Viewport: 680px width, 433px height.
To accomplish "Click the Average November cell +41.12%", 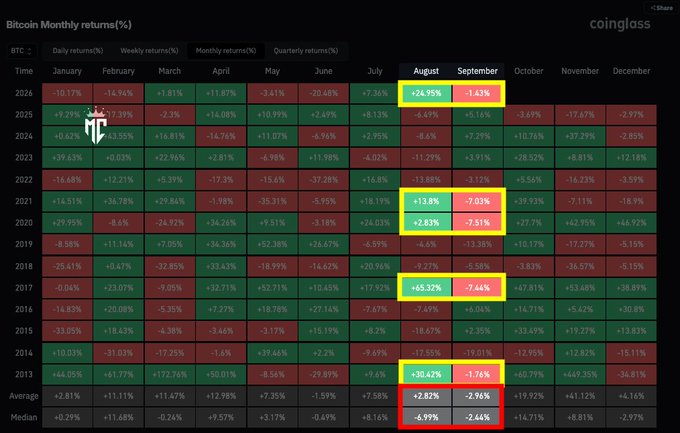I will pos(580,396).
